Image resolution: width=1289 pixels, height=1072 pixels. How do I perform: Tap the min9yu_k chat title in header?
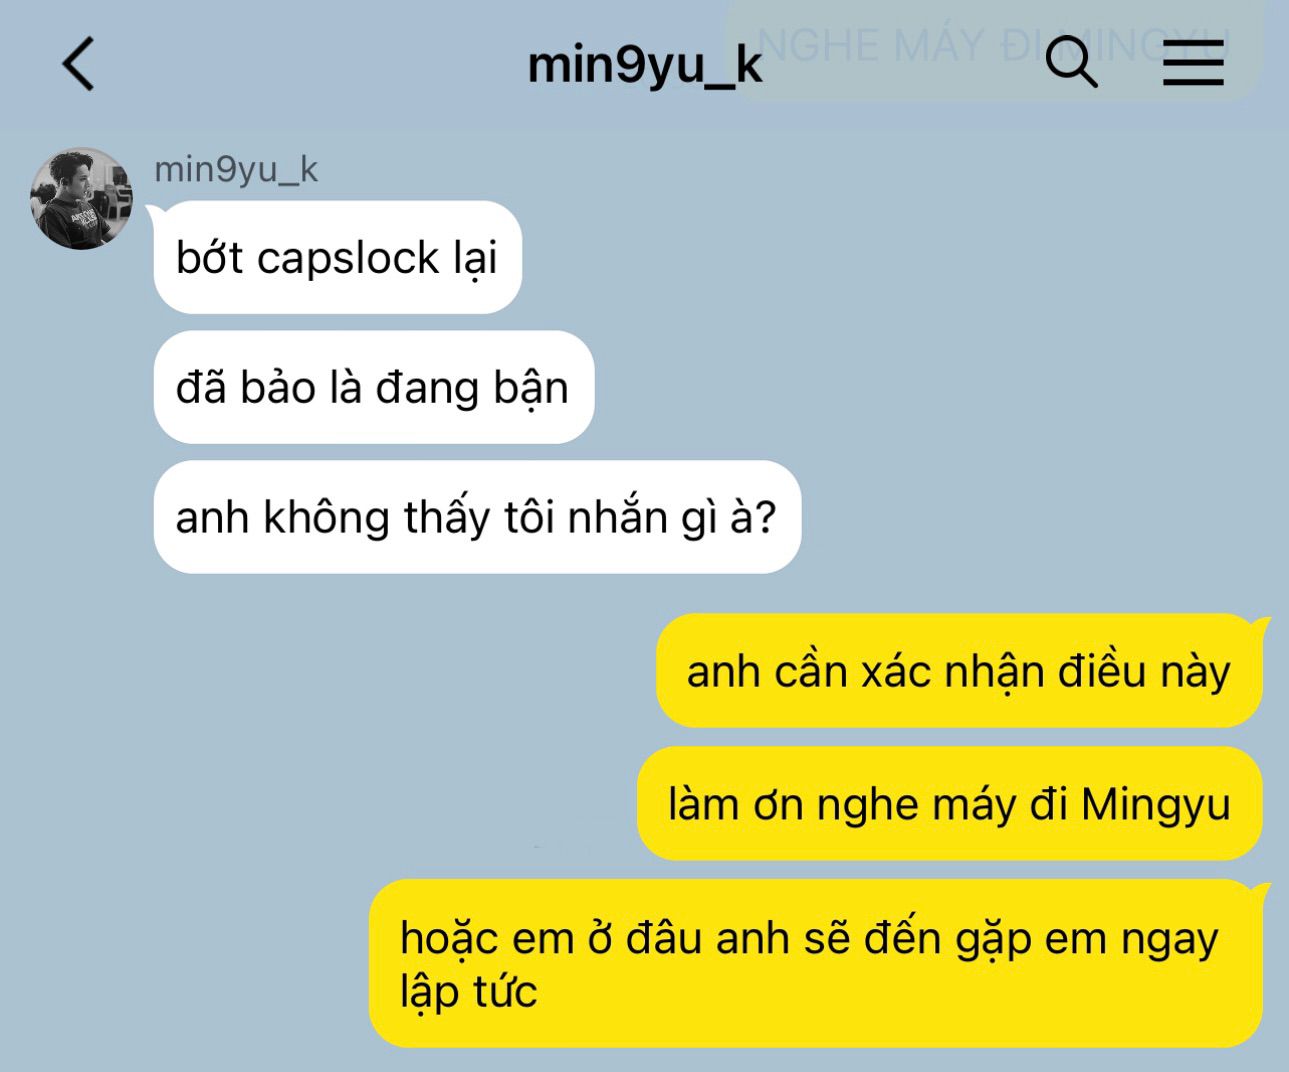click(644, 66)
